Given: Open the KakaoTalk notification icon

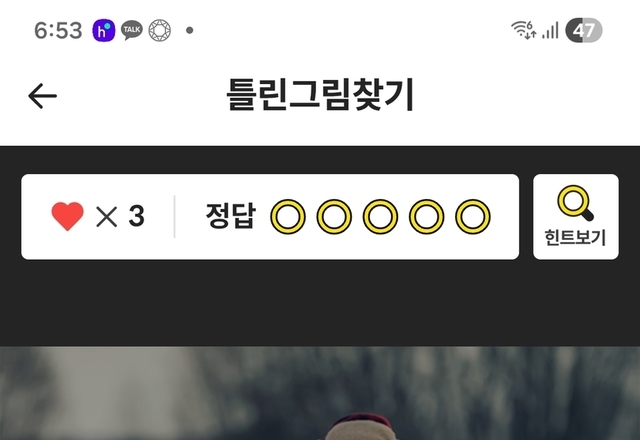Looking at the screenshot, I should (132, 30).
